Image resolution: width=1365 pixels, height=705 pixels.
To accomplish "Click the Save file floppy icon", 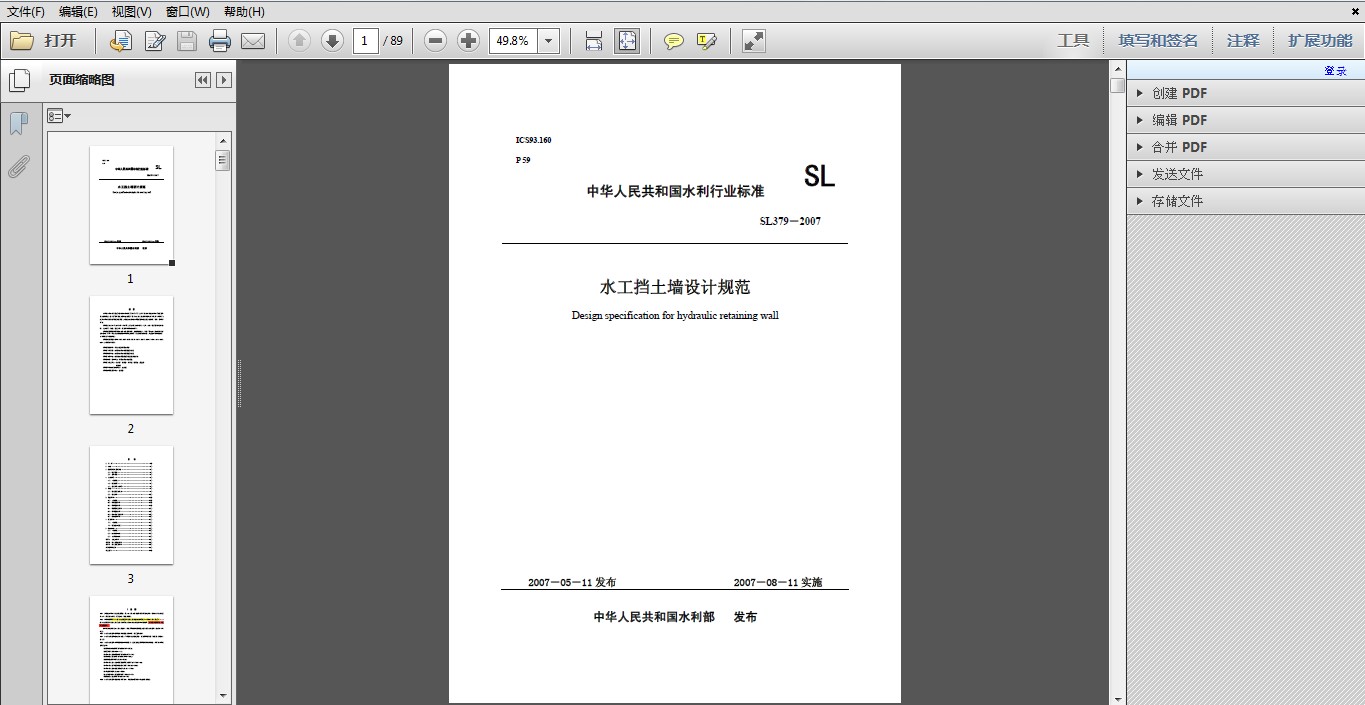I will 187,41.
